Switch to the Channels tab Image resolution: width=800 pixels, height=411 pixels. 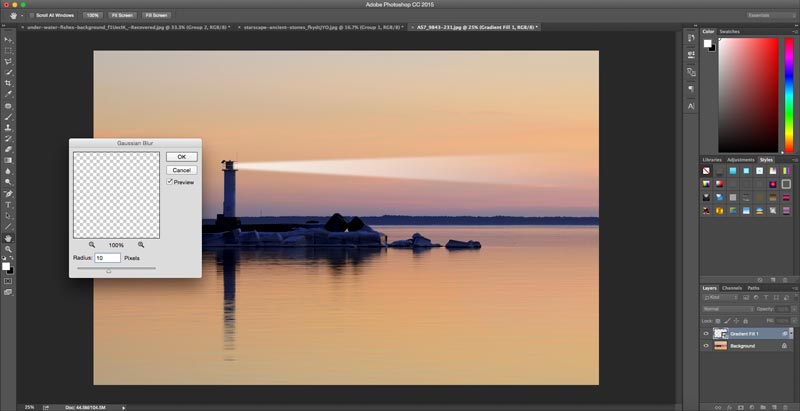[732, 288]
